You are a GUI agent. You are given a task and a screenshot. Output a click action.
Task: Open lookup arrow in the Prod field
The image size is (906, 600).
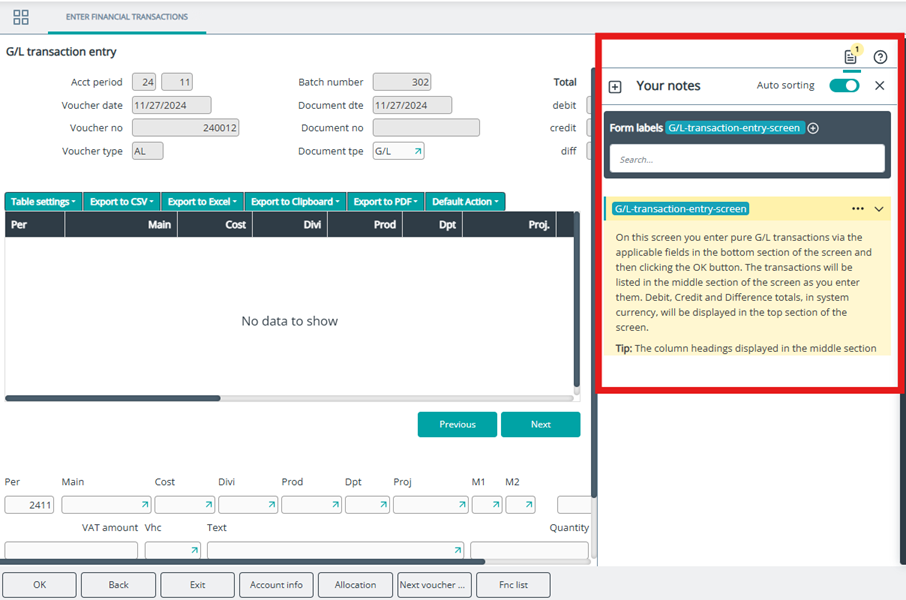point(335,505)
